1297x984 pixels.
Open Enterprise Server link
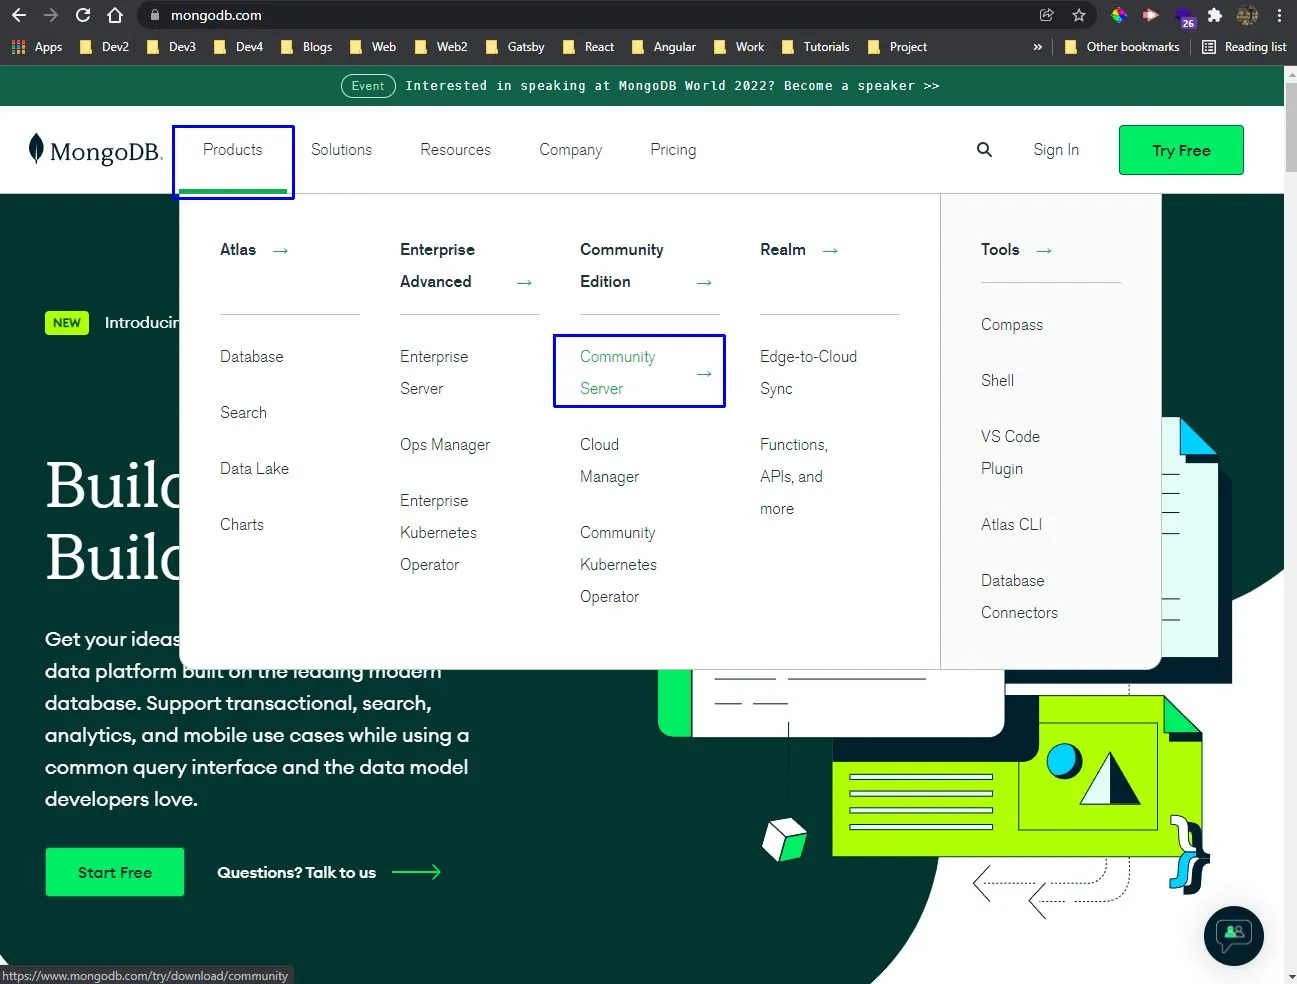tap(434, 373)
